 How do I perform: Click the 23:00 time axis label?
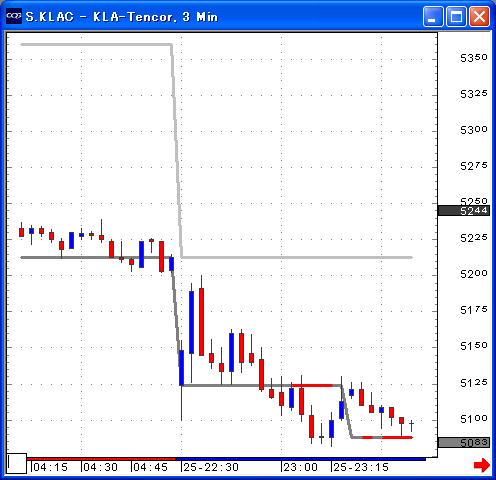tap(300, 467)
